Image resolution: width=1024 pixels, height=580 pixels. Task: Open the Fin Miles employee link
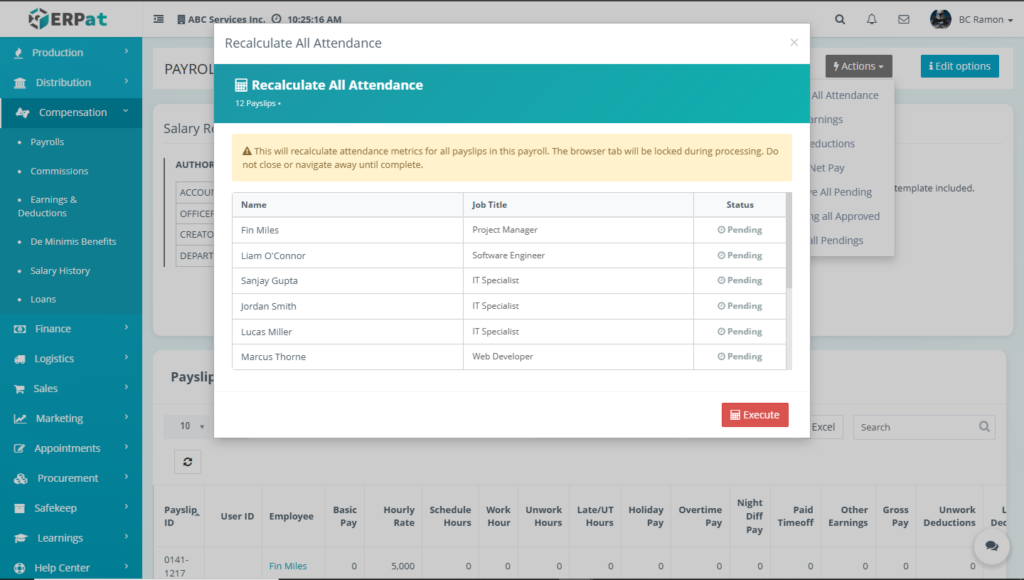pos(288,566)
